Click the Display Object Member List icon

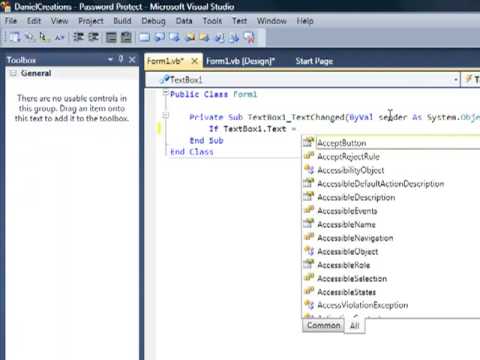coord(14,37)
